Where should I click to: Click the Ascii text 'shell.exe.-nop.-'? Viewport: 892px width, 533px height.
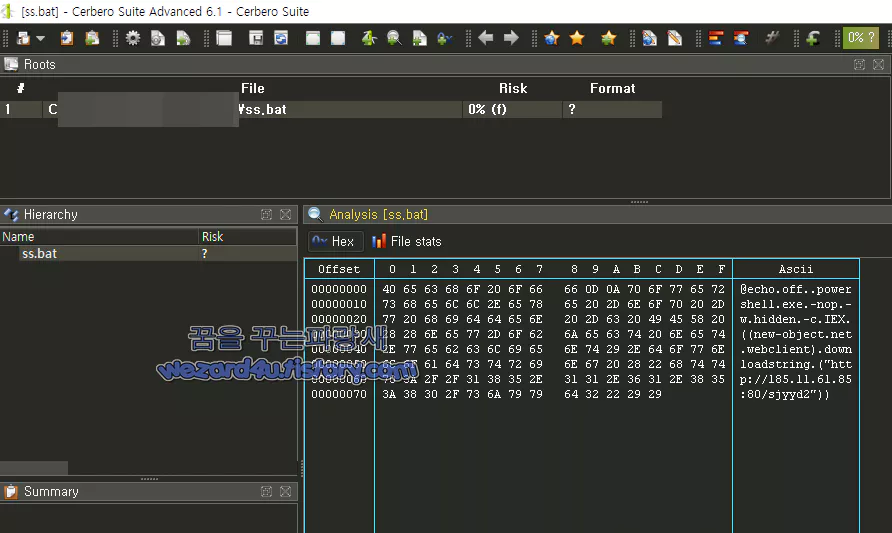[x=795, y=304]
